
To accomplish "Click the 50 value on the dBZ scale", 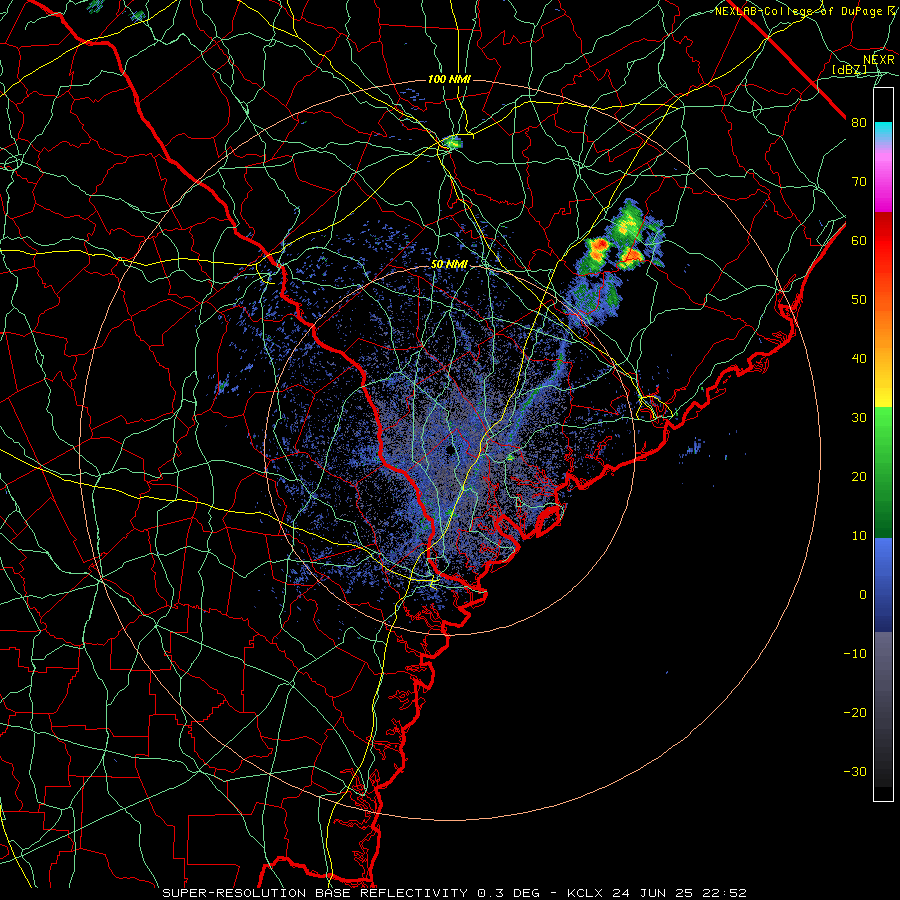I will [859, 300].
